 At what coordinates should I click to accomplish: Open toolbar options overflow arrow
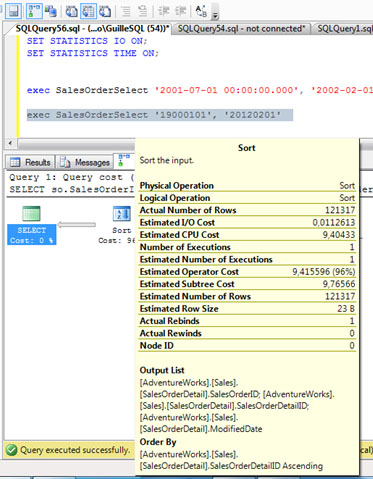pos(215,13)
